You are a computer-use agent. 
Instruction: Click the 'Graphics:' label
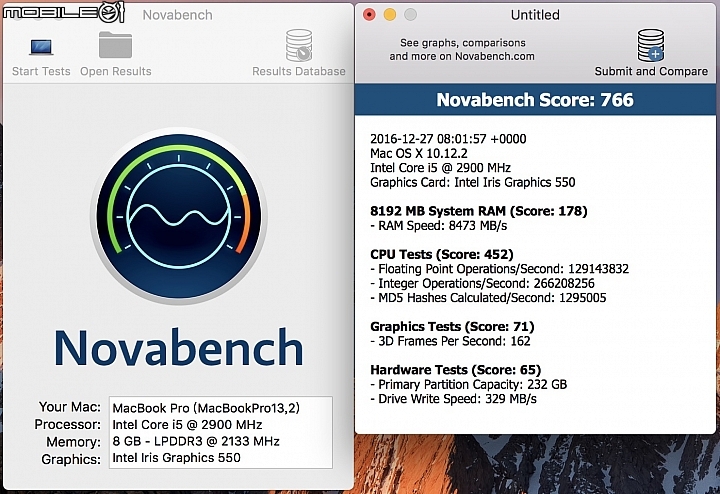pos(71,459)
